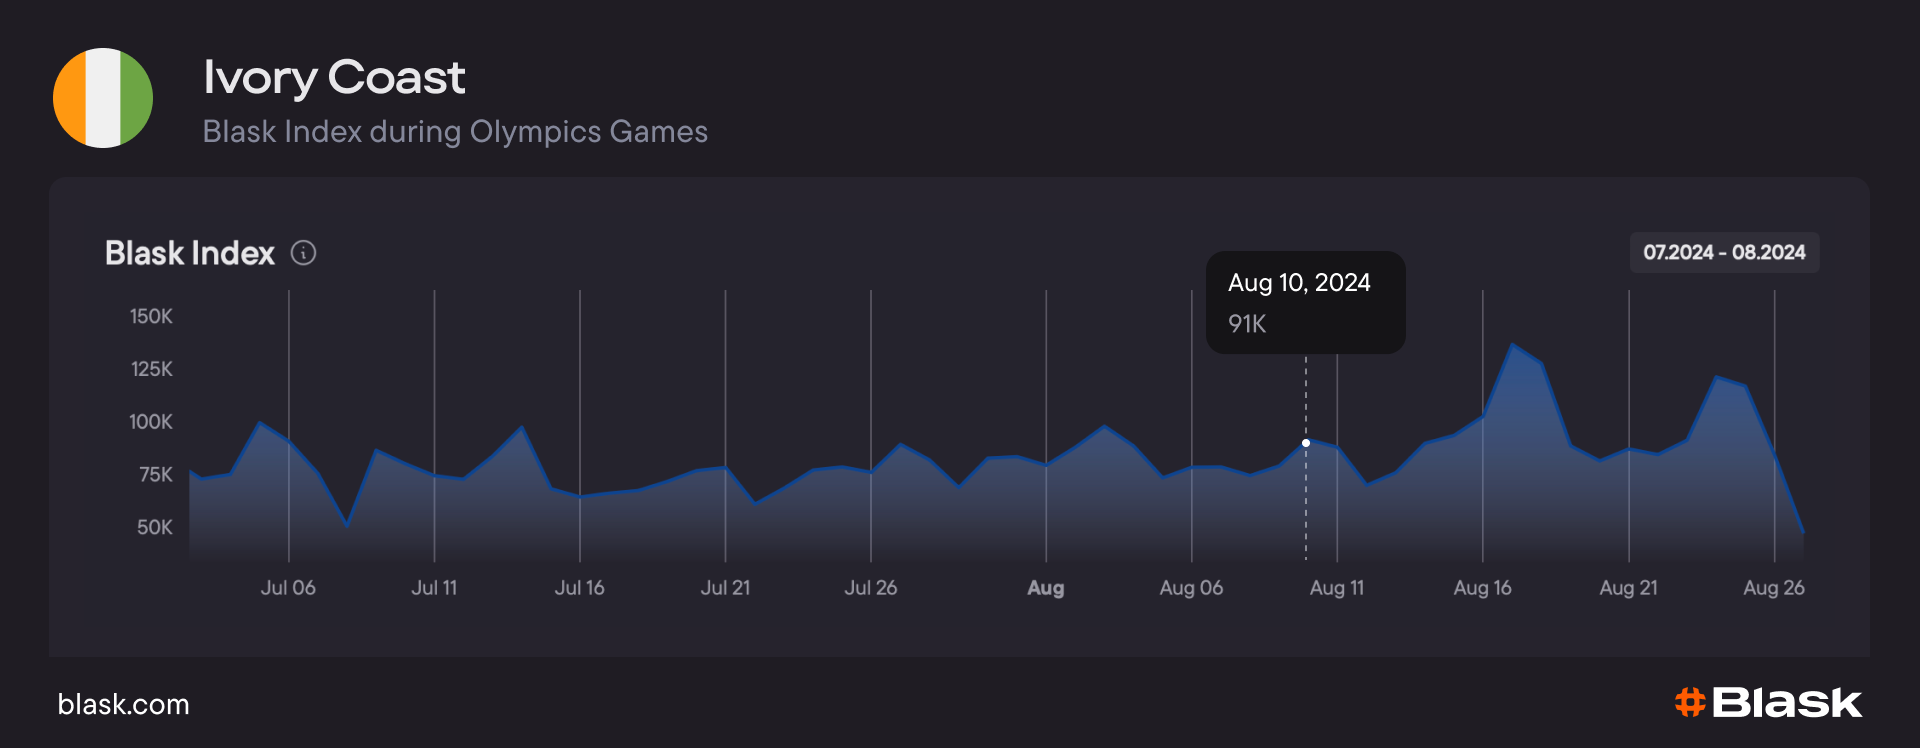Select the Aug 16 axis label

pos(1482,588)
